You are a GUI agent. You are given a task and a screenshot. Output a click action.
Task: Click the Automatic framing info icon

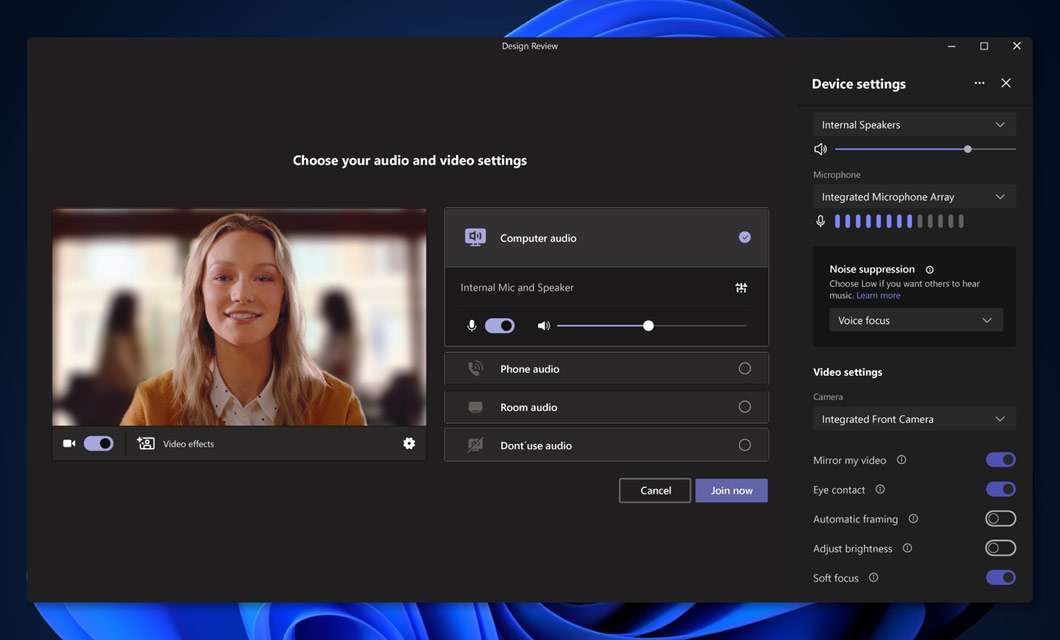pyautogui.click(x=913, y=519)
